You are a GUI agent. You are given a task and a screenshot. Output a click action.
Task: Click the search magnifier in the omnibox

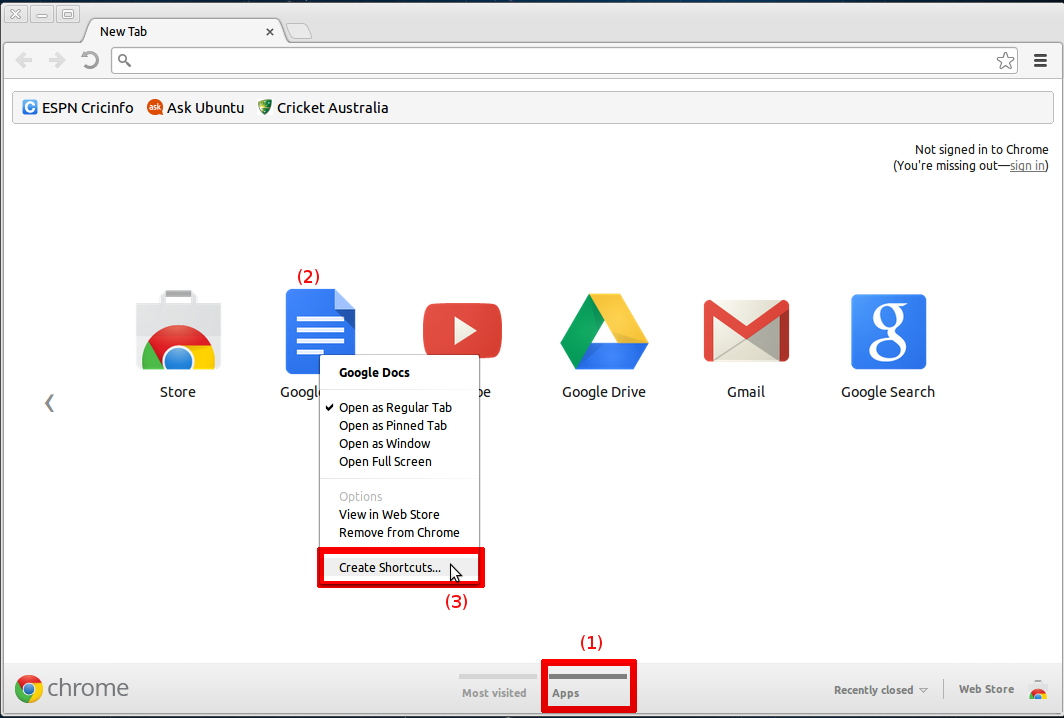[124, 60]
